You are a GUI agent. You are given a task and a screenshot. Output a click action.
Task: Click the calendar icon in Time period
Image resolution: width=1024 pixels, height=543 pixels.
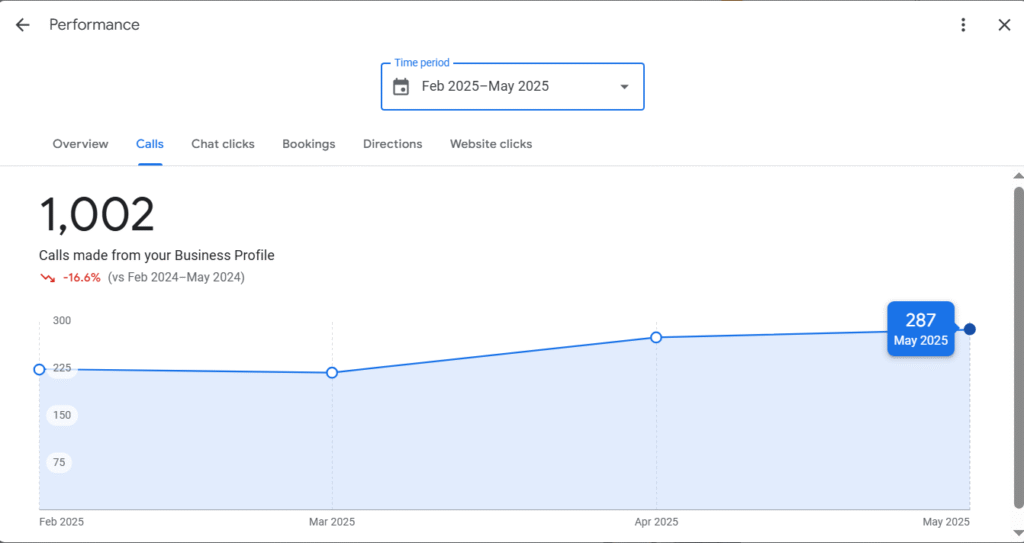(x=401, y=86)
